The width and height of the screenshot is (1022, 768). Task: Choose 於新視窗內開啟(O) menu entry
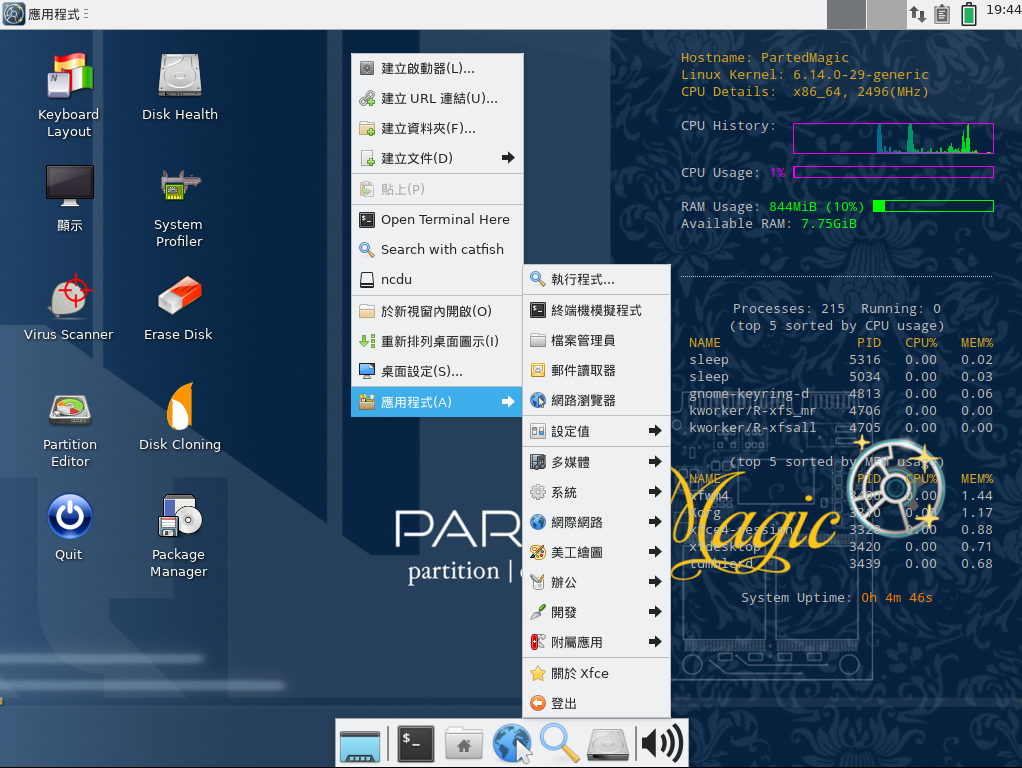[x=437, y=311]
